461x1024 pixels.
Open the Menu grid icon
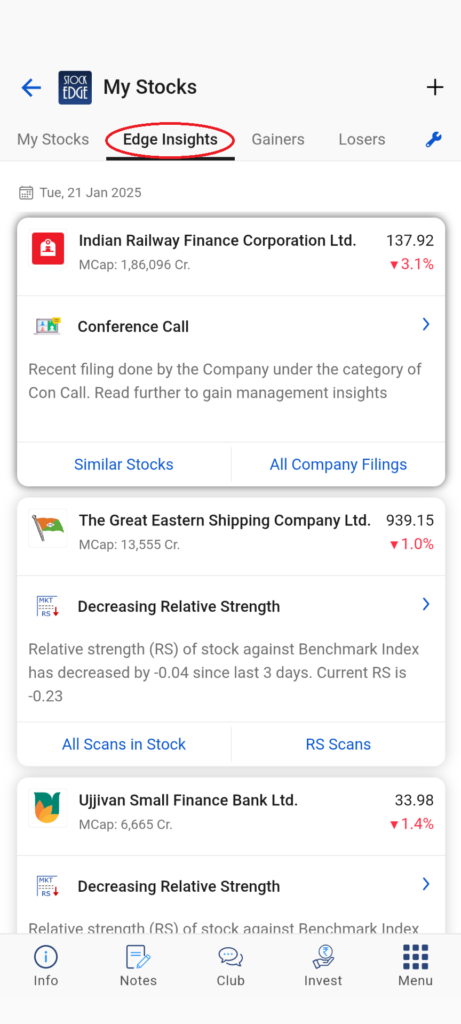tap(415, 966)
